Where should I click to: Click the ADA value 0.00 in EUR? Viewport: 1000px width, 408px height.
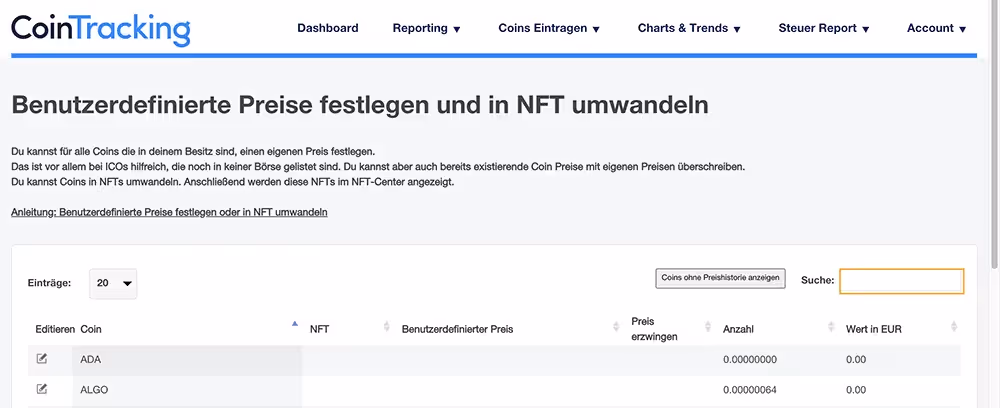pos(856,360)
